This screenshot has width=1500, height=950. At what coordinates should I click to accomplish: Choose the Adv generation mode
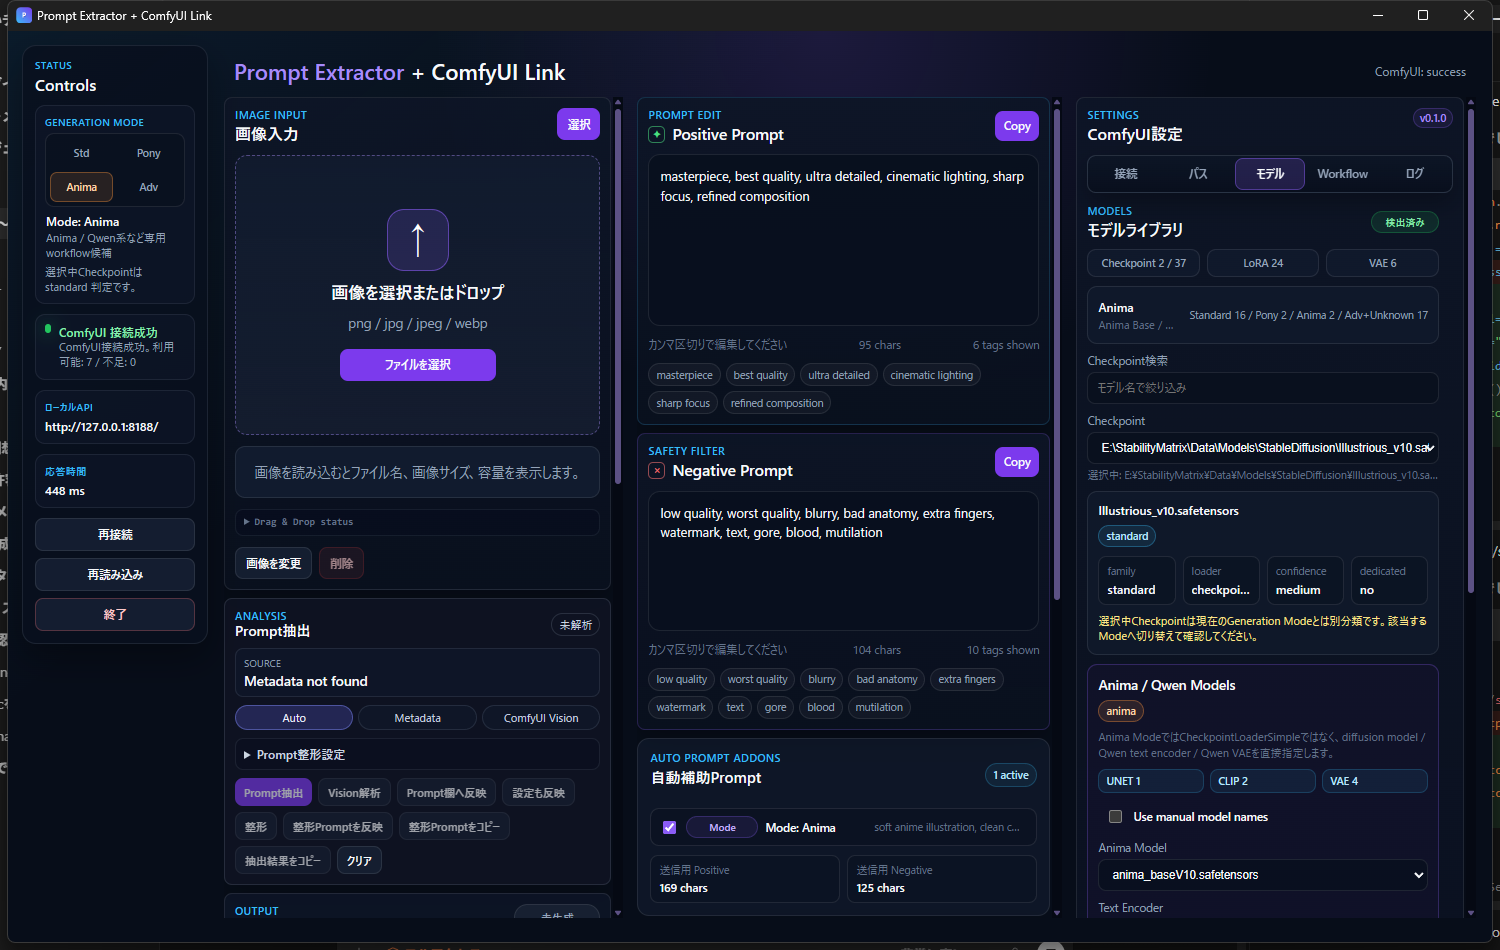click(149, 187)
